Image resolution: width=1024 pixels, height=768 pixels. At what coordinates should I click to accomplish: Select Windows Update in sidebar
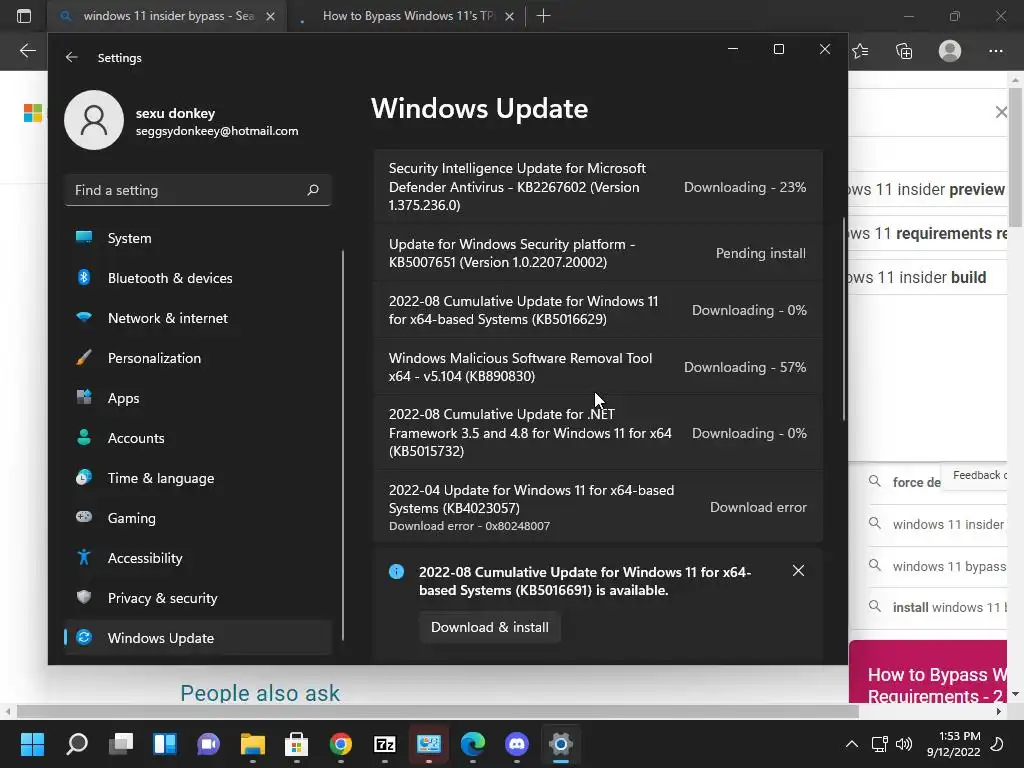tap(198, 638)
